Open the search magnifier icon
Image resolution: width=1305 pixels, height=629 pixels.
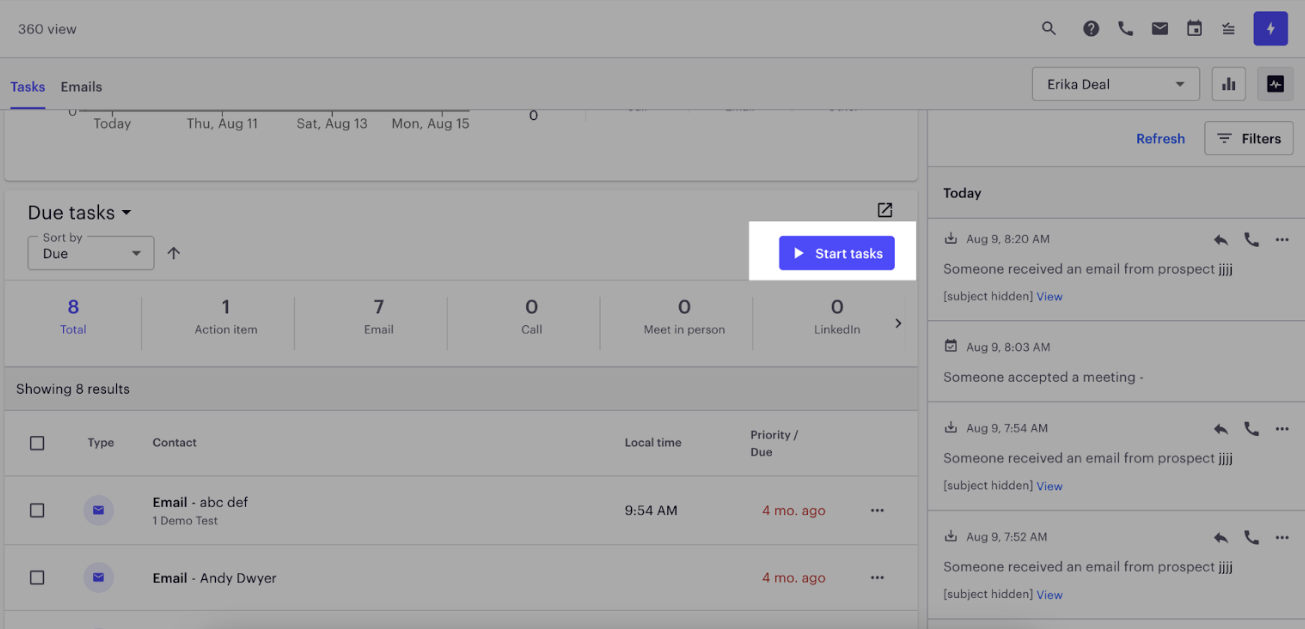(1048, 29)
